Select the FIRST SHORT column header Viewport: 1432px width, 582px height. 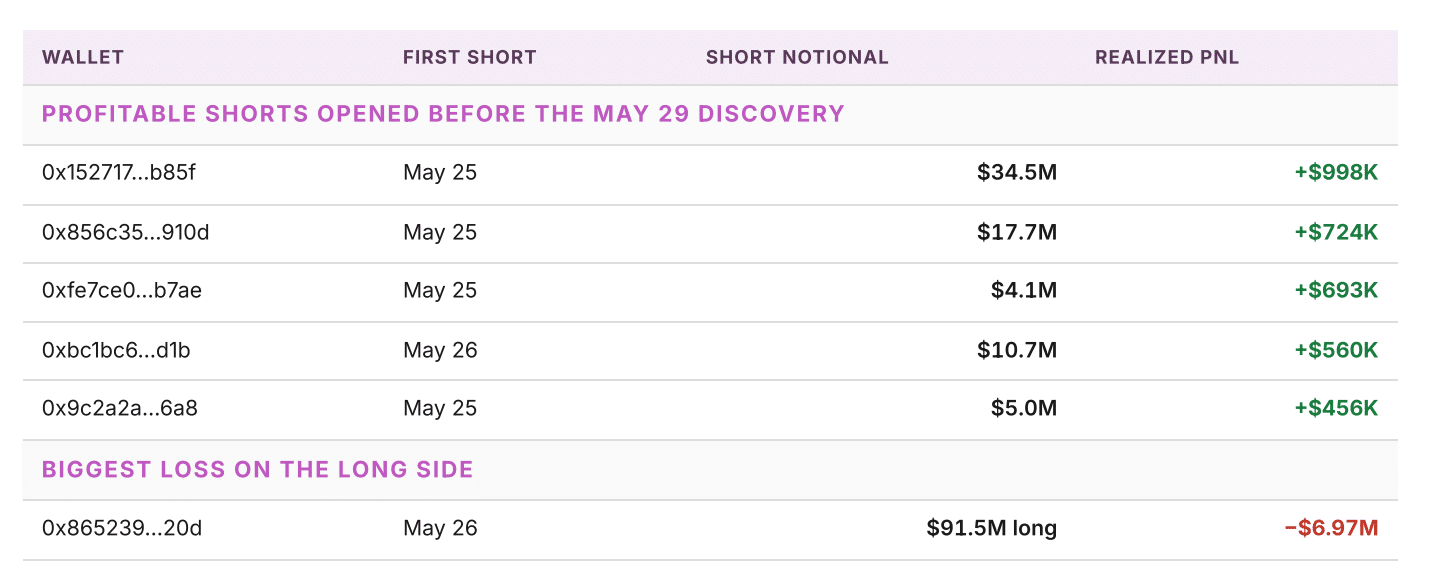pos(470,57)
